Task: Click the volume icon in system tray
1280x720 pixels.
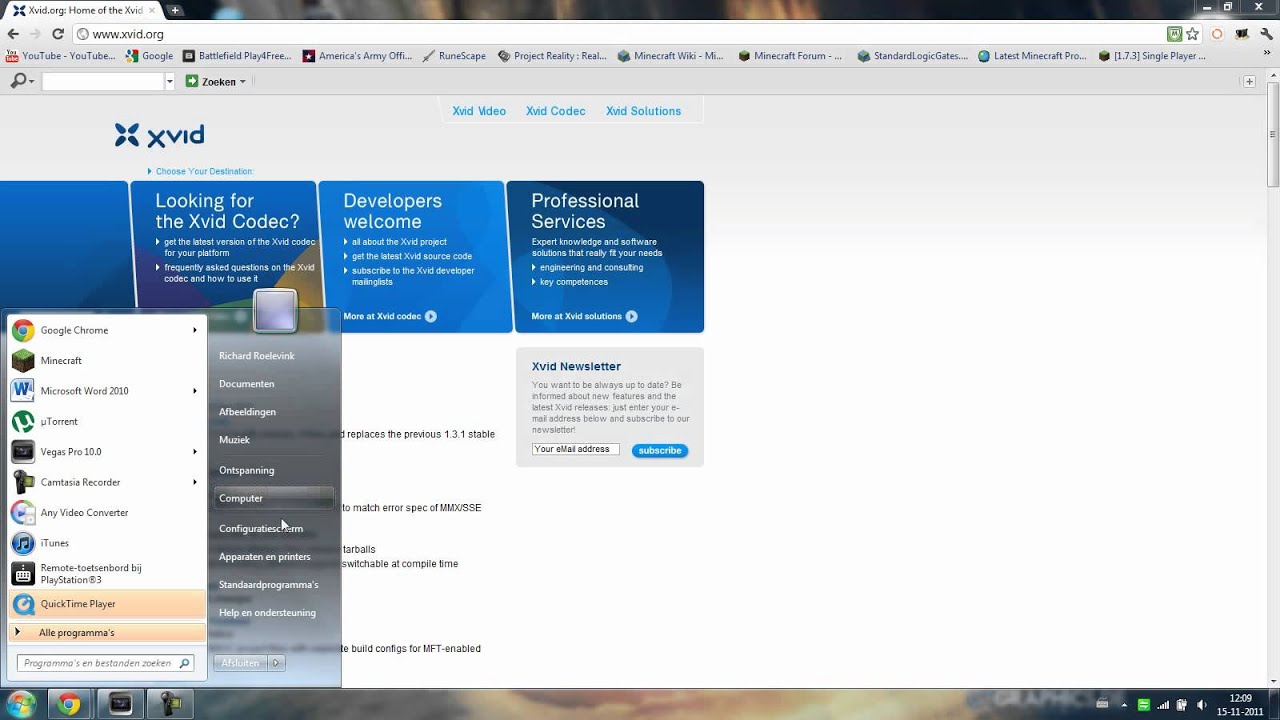Action: pos(1201,704)
